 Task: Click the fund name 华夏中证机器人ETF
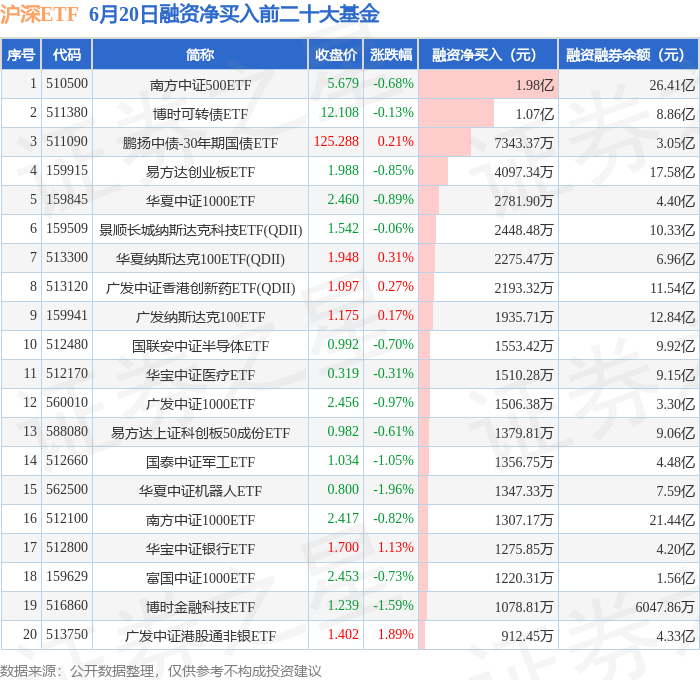pos(200,491)
